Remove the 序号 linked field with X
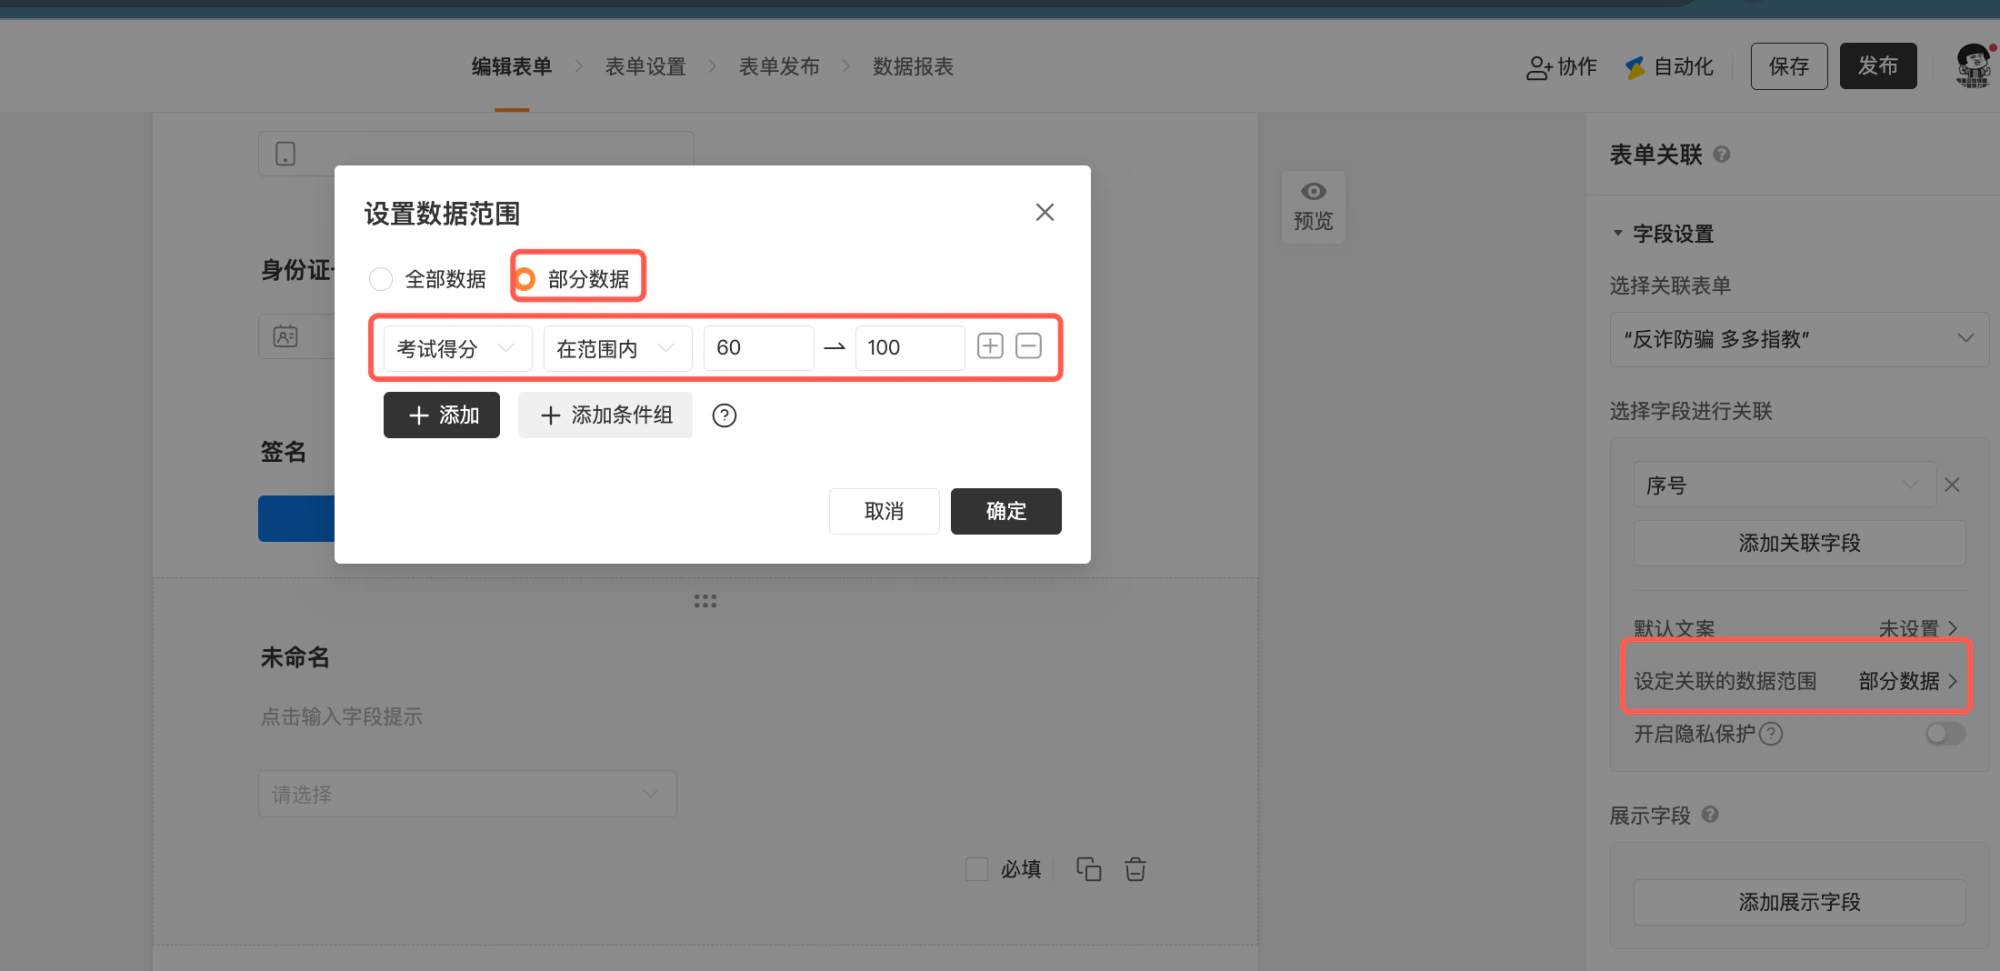 click(x=1952, y=485)
